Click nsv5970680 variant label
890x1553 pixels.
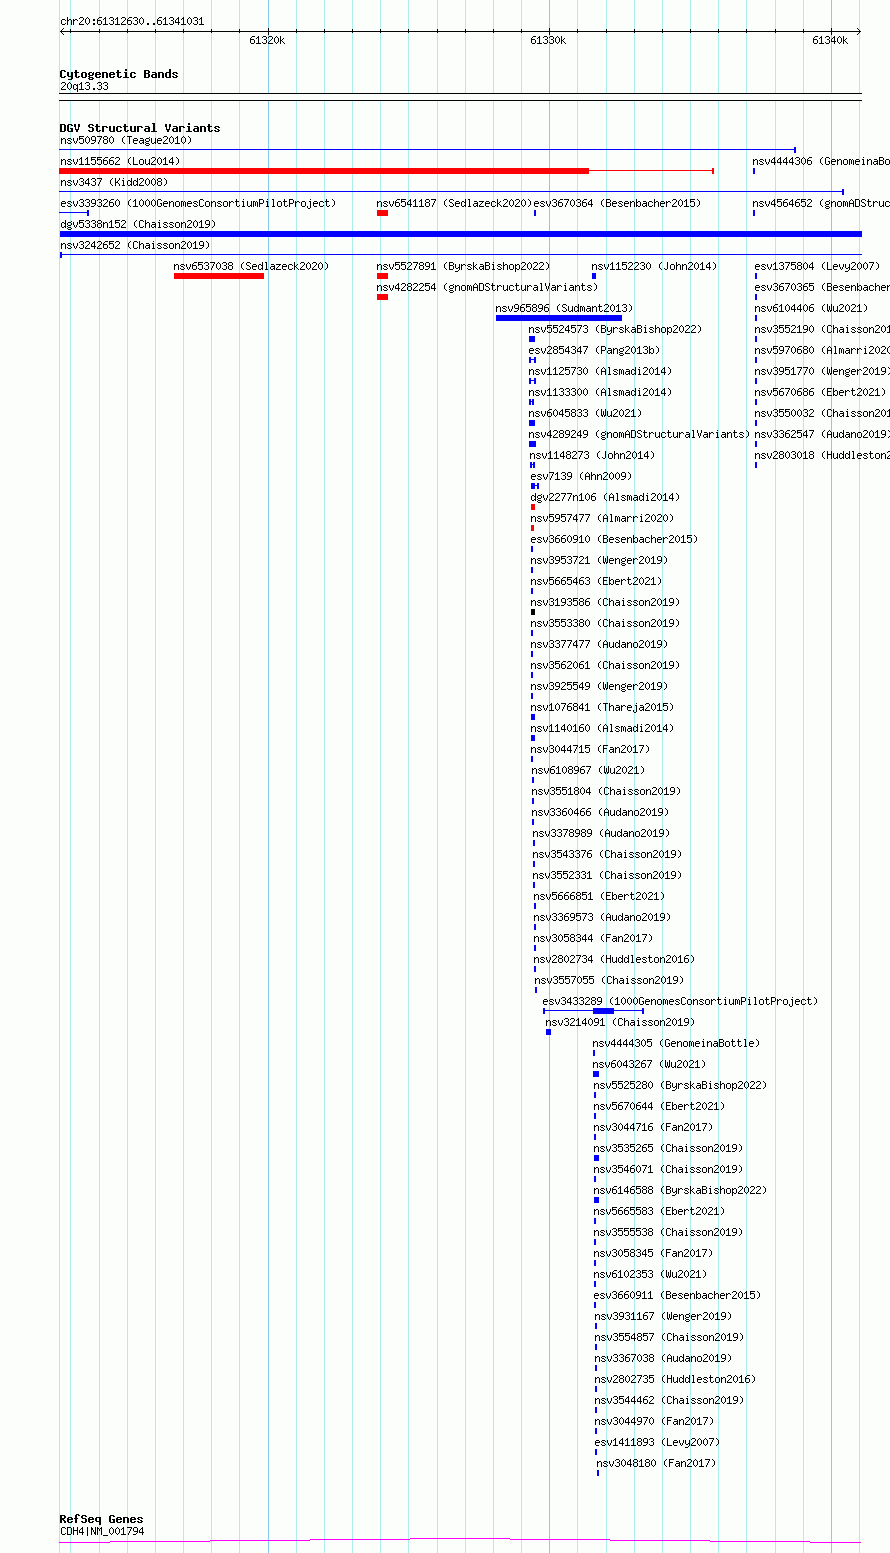(x=822, y=350)
